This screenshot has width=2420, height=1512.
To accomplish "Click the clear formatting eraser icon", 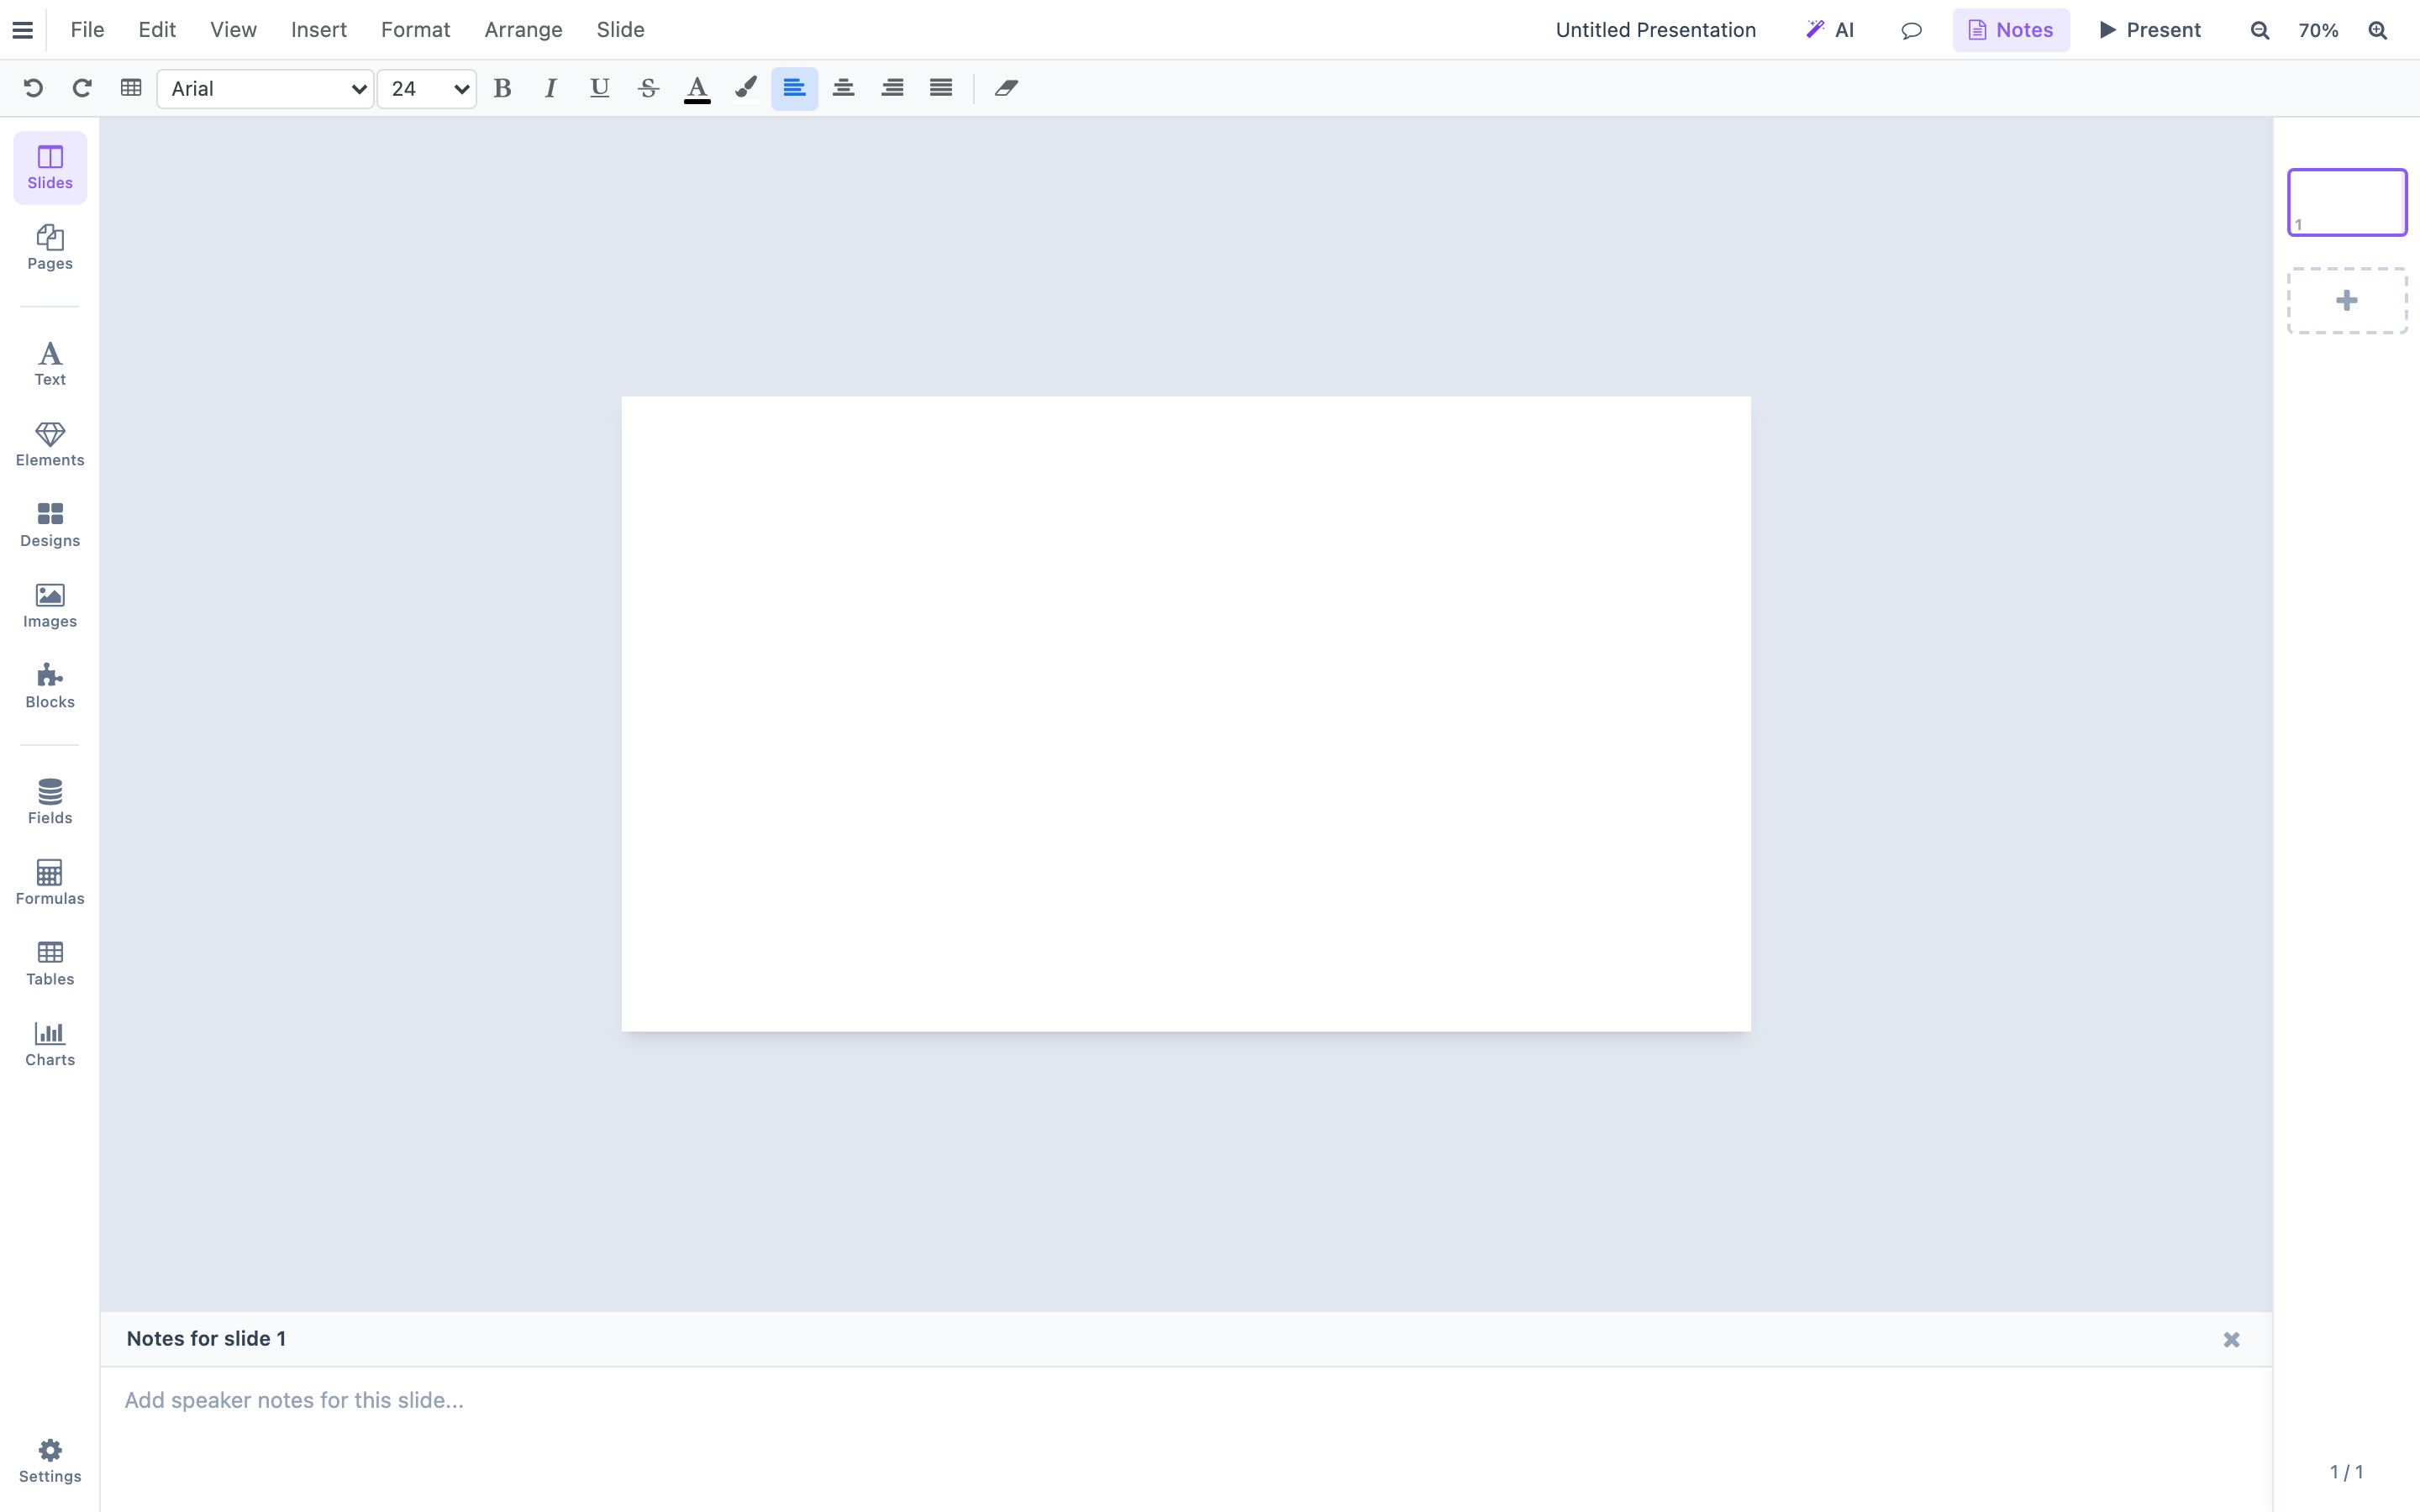I will coord(1006,88).
